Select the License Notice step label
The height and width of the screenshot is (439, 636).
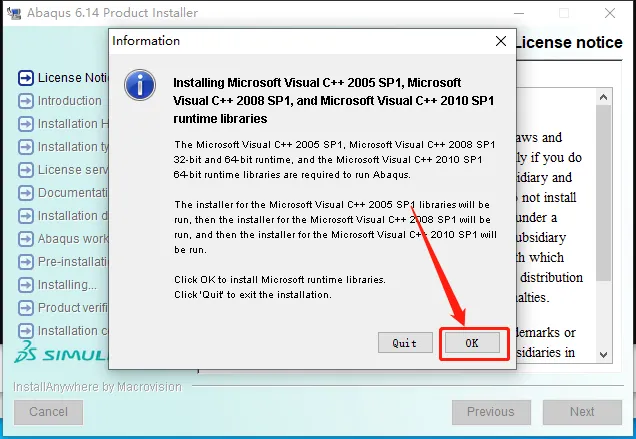click(x=73, y=78)
